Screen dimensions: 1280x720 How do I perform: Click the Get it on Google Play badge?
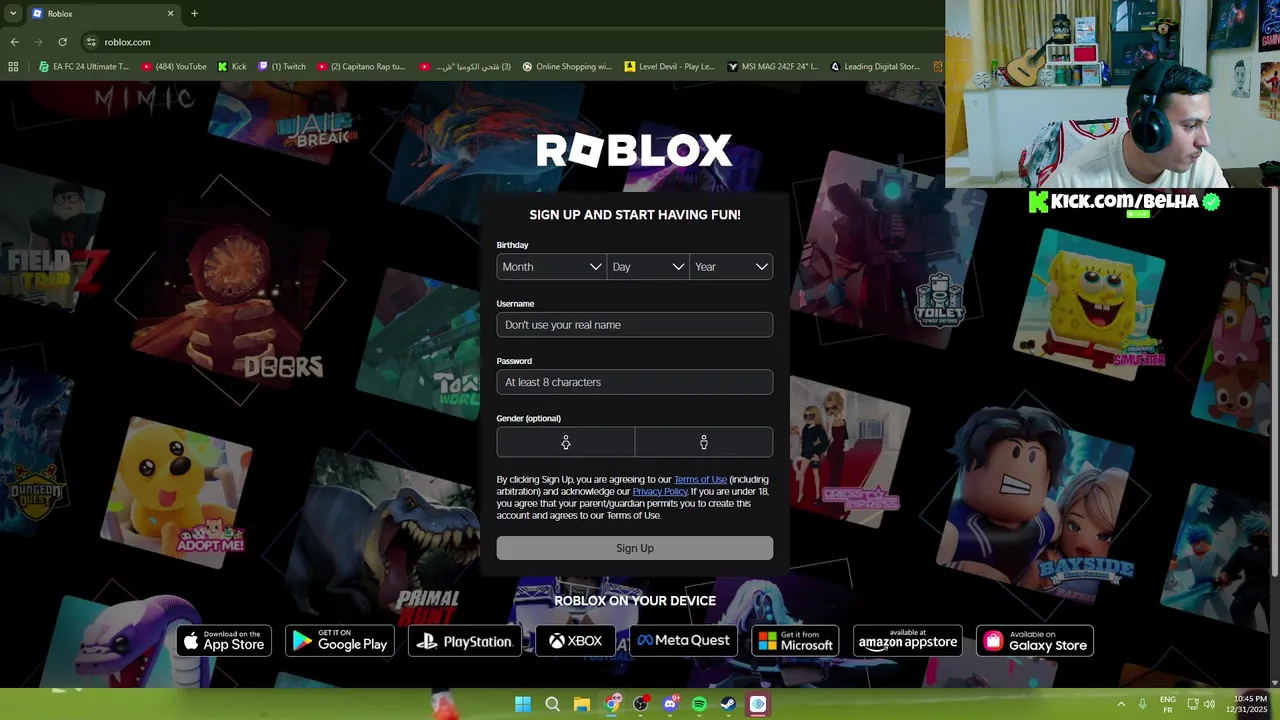coord(340,641)
